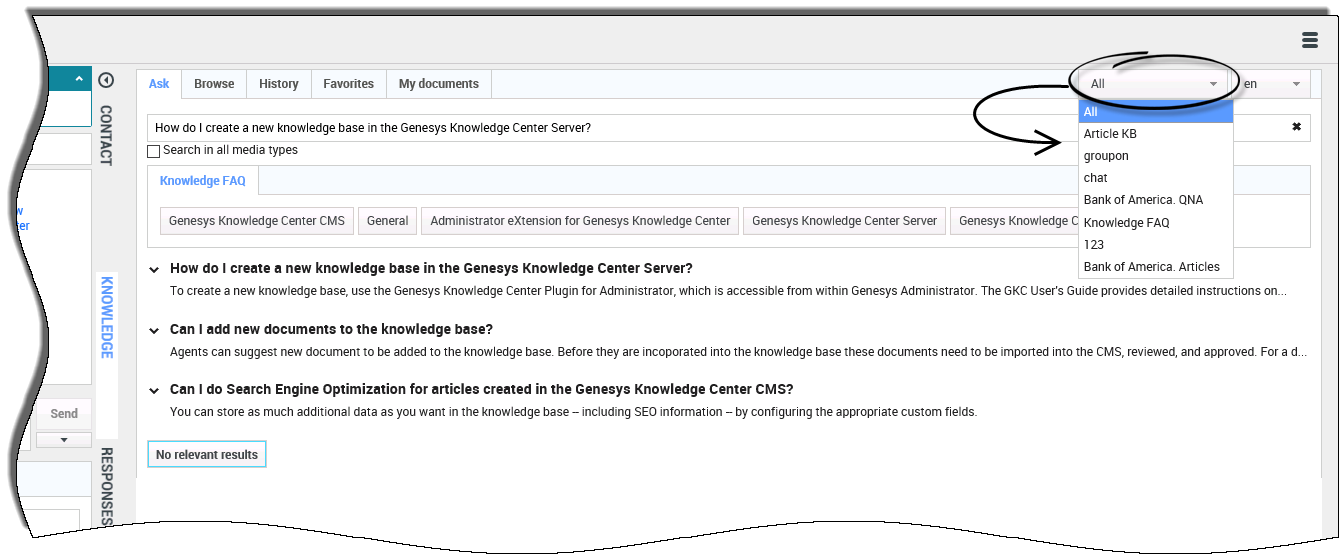
Task: Select Article KB from the dropdown list
Action: click(x=1110, y=134)
